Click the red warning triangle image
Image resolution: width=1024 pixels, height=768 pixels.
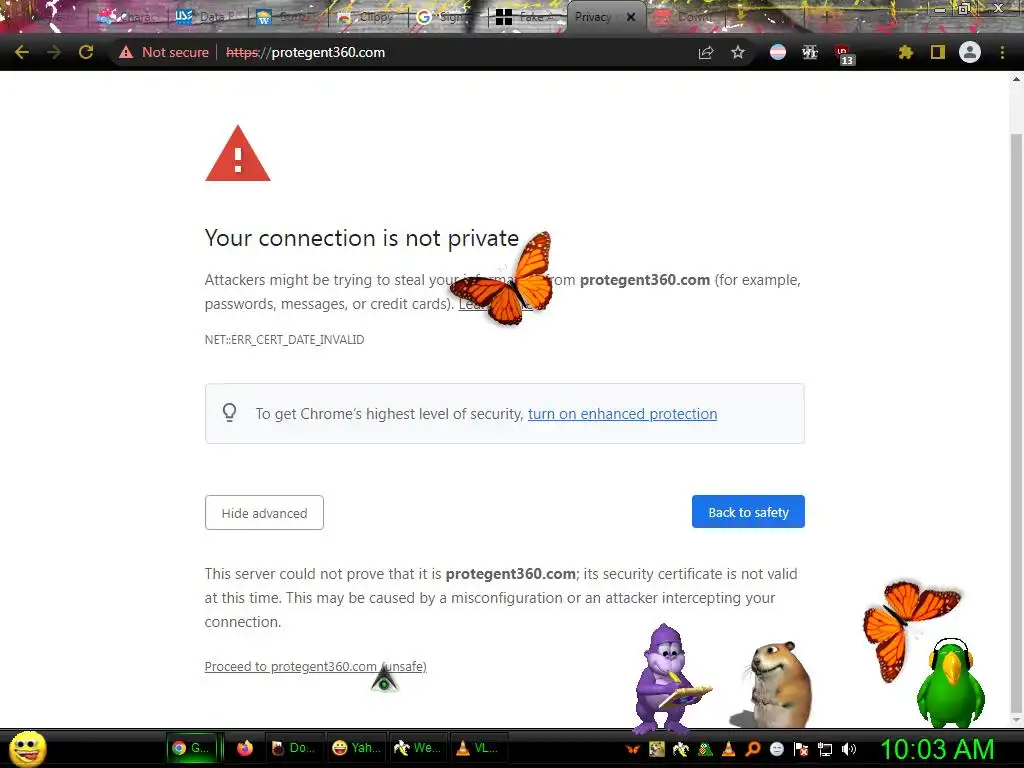(238, 154)
